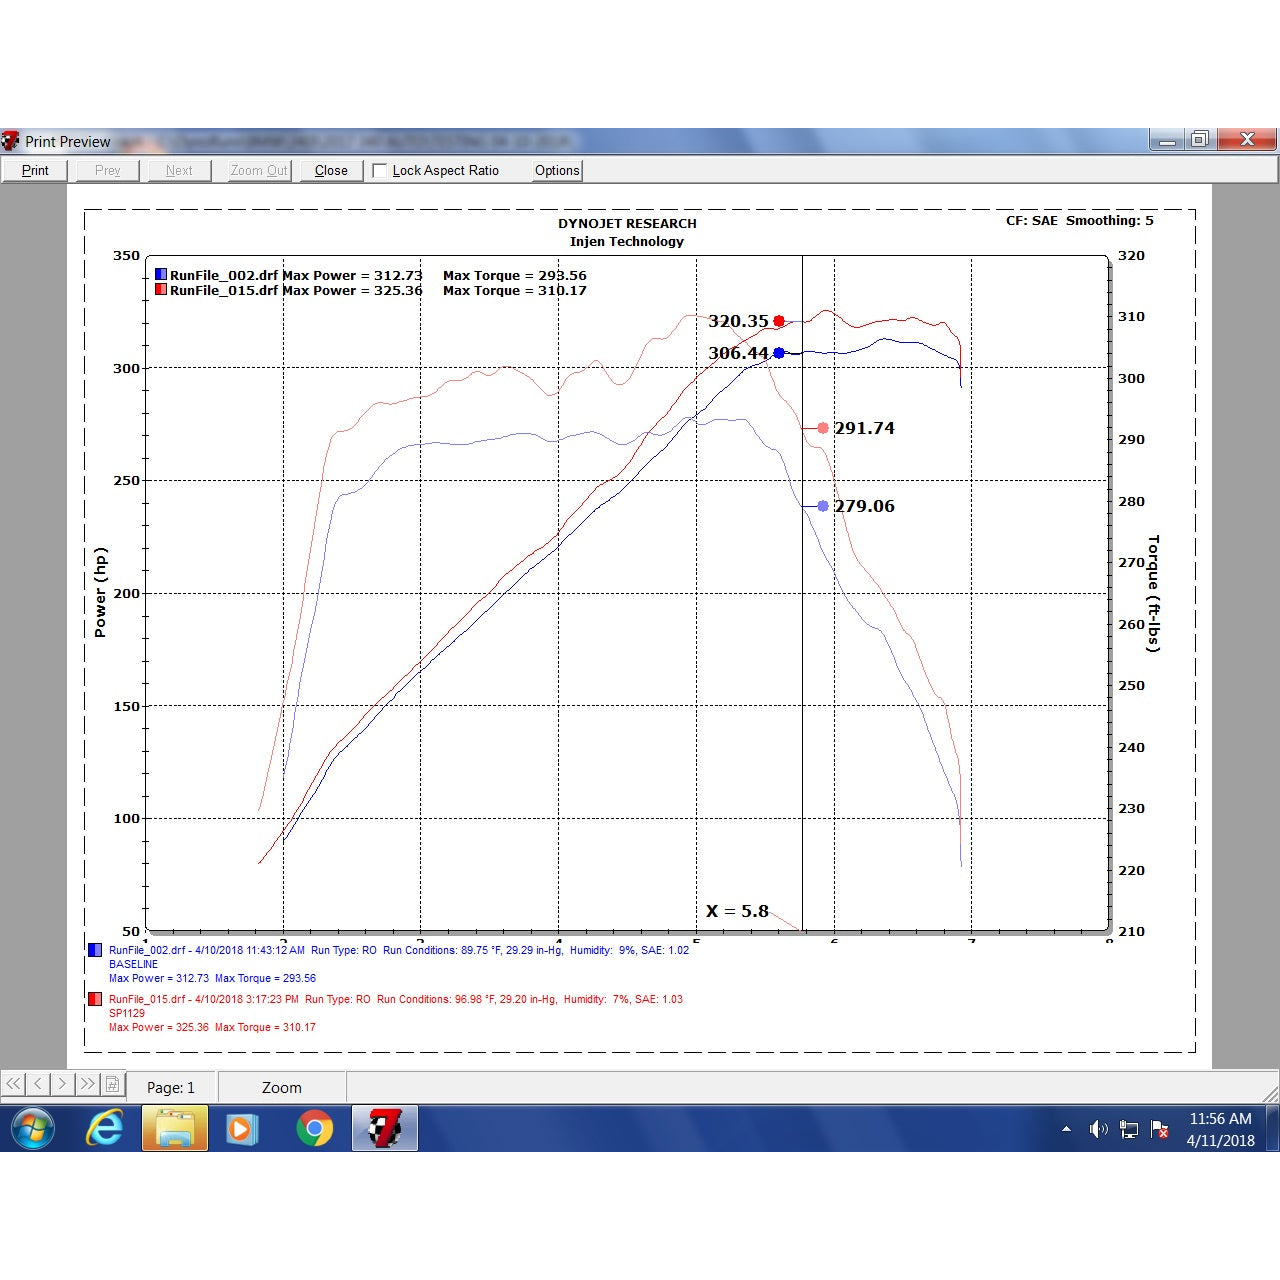1280x1280 pixels.
Task: Click the blue RunFile_002 legend swatch
Action: [161, 275]
